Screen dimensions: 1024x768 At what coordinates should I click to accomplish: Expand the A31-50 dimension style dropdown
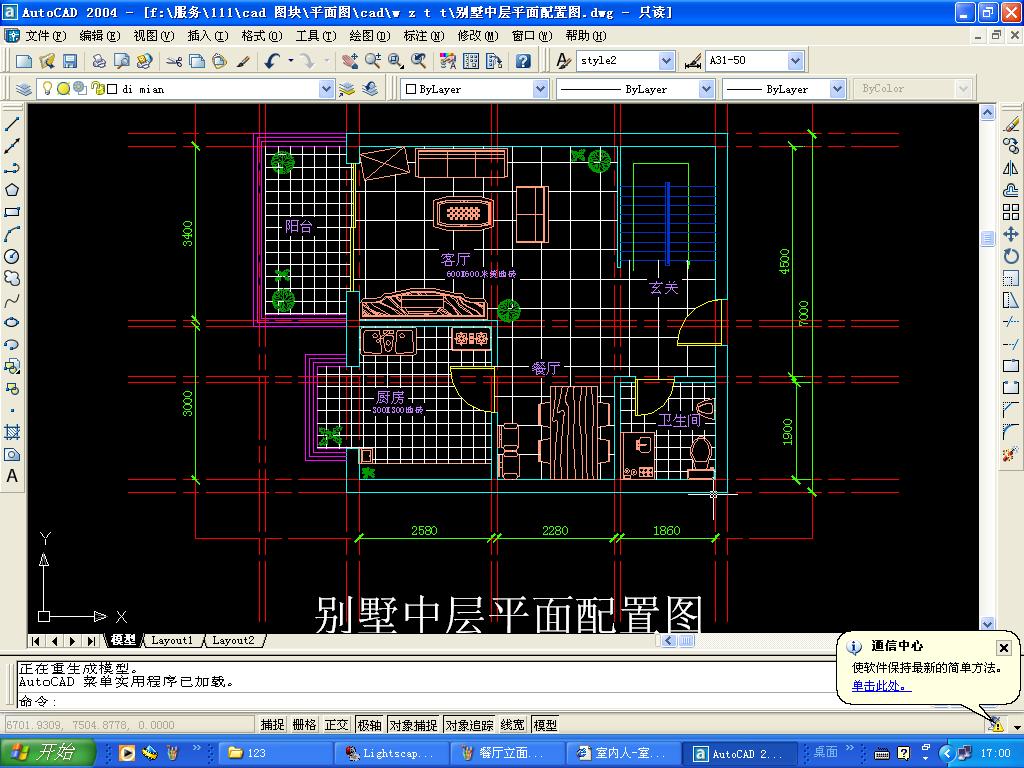pyautogui.click(x=795, y=61)
